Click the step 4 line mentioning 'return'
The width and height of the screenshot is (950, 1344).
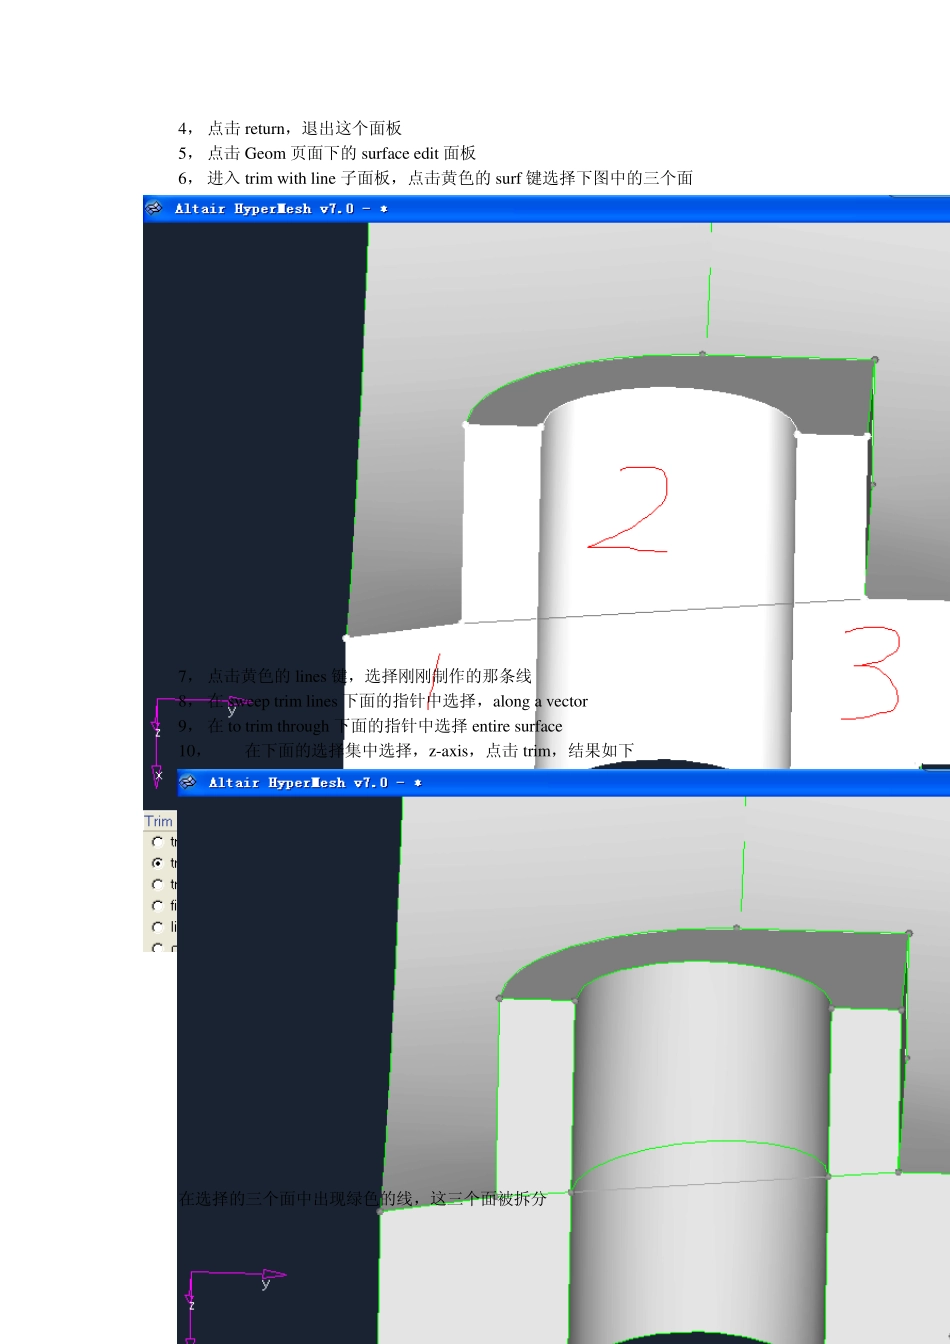[290, 128]
